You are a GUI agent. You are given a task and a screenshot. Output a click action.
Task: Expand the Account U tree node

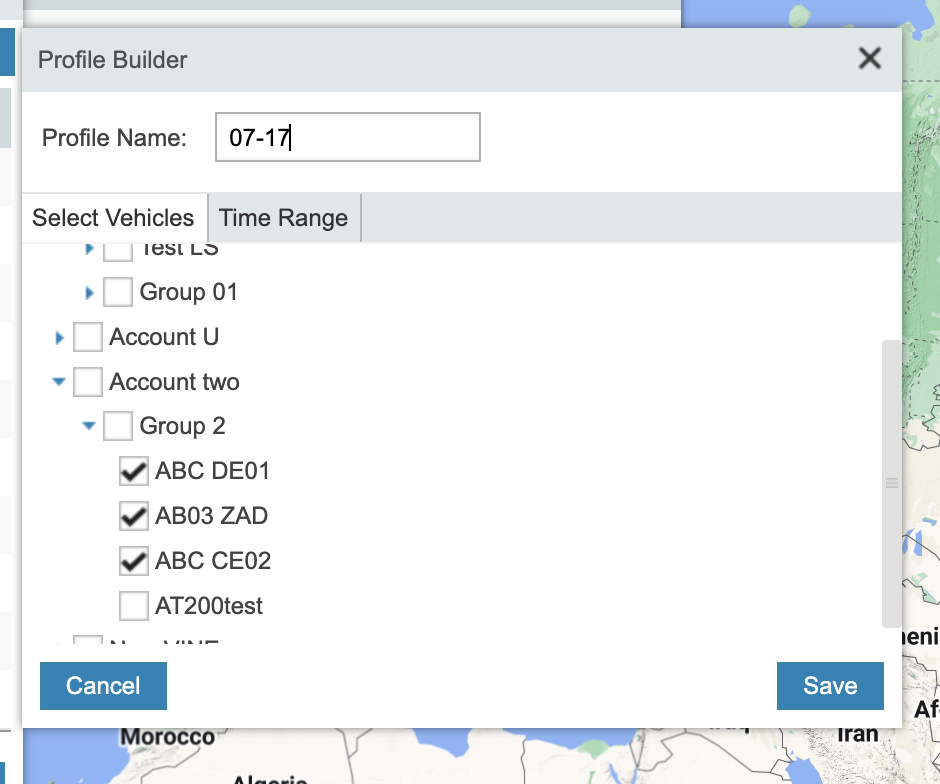60,338
